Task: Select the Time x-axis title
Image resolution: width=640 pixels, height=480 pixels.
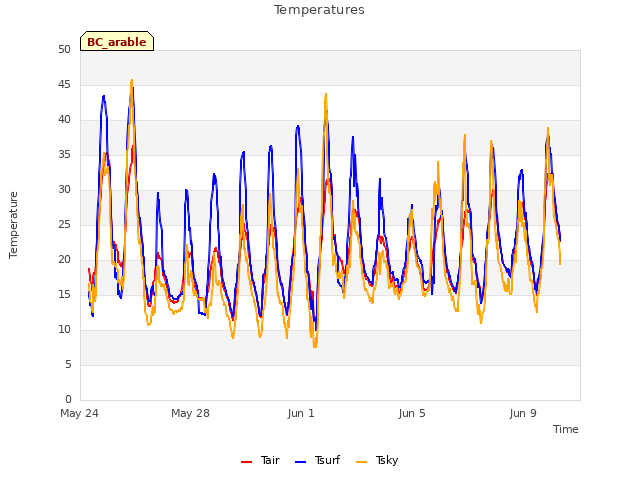Action: pyautogui.click(x=565, y=429)
